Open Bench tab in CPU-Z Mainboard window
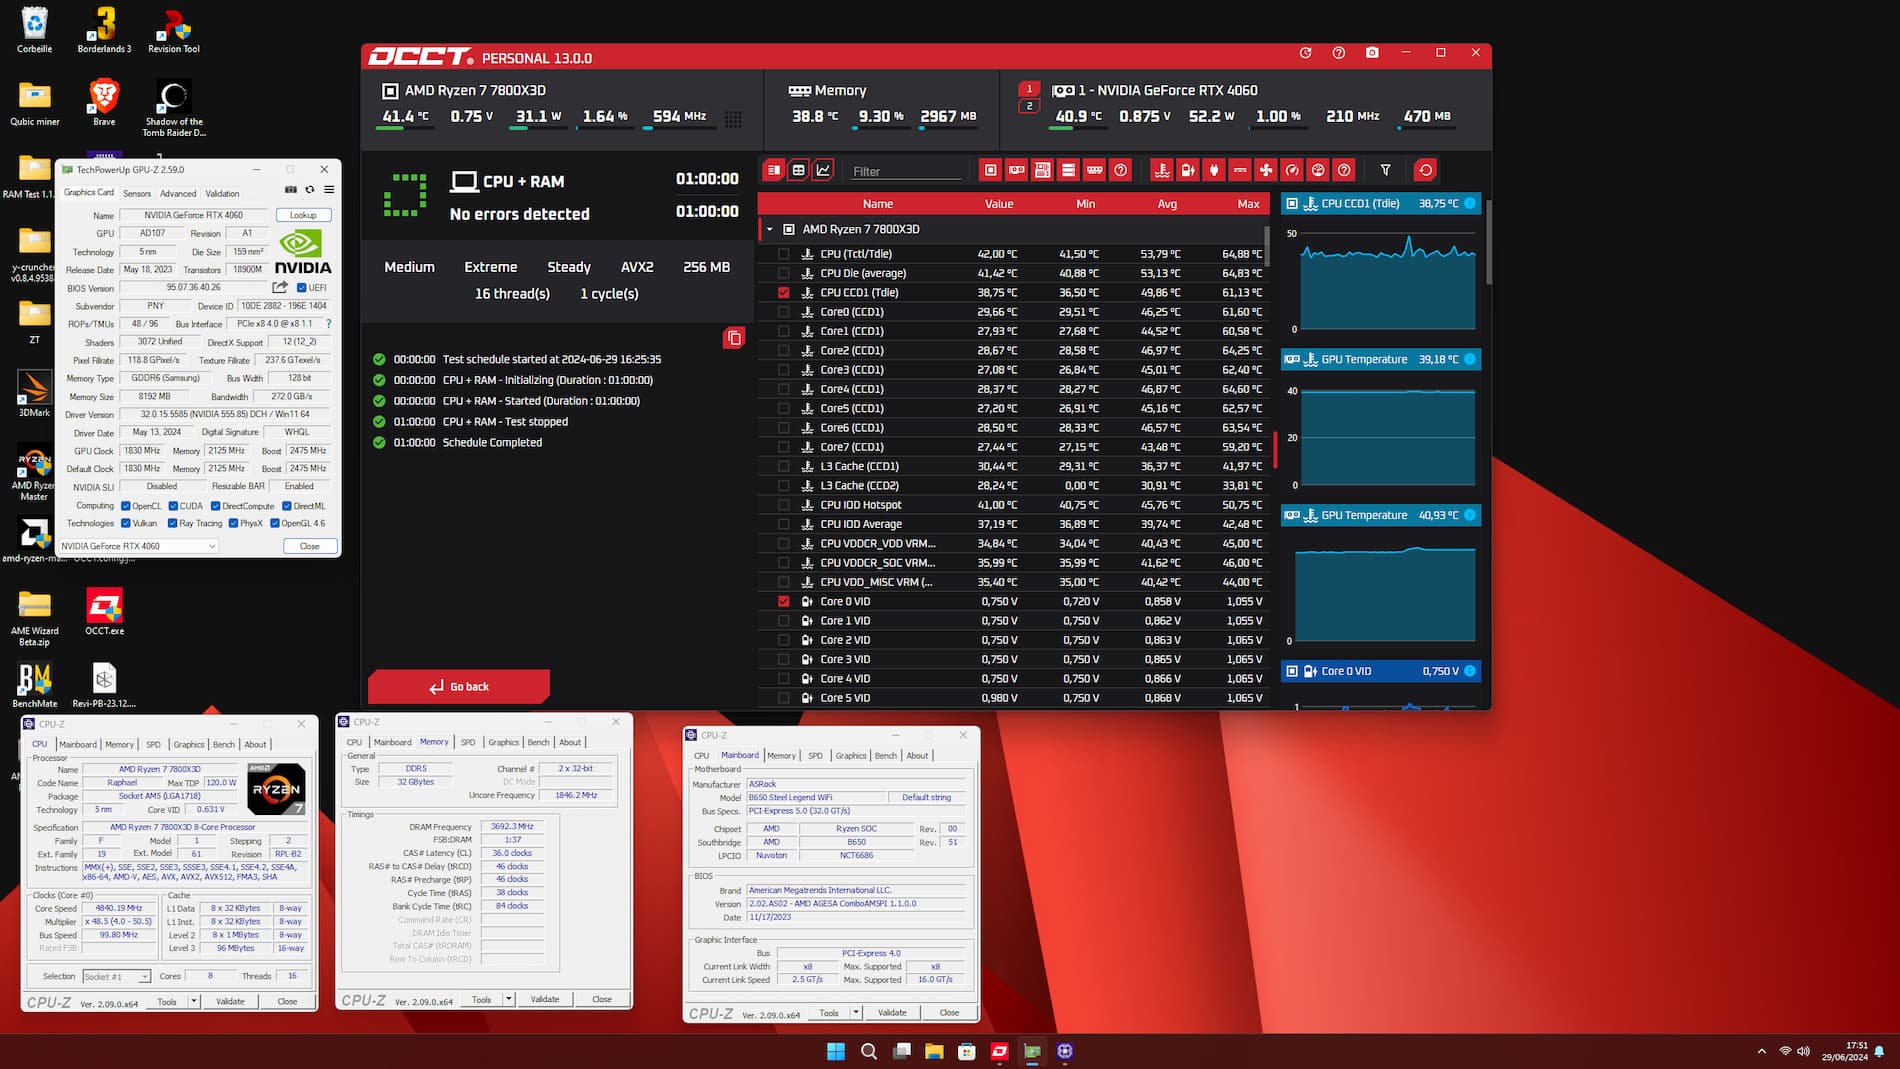The height and width of the screenshot is (1069, 1900). (x=886, y=755)
